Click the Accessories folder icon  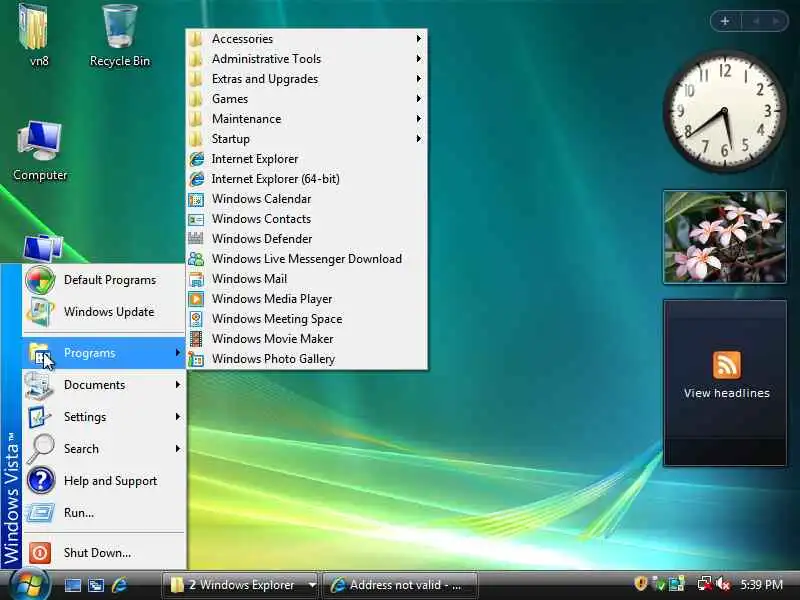pos(196,39)
